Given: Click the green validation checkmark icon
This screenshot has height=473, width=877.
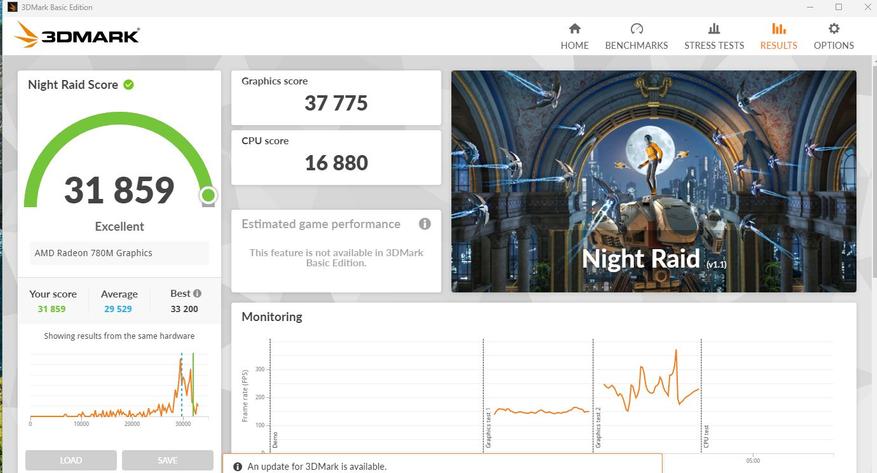Looking at the screenshot, I should pos(129,84).
